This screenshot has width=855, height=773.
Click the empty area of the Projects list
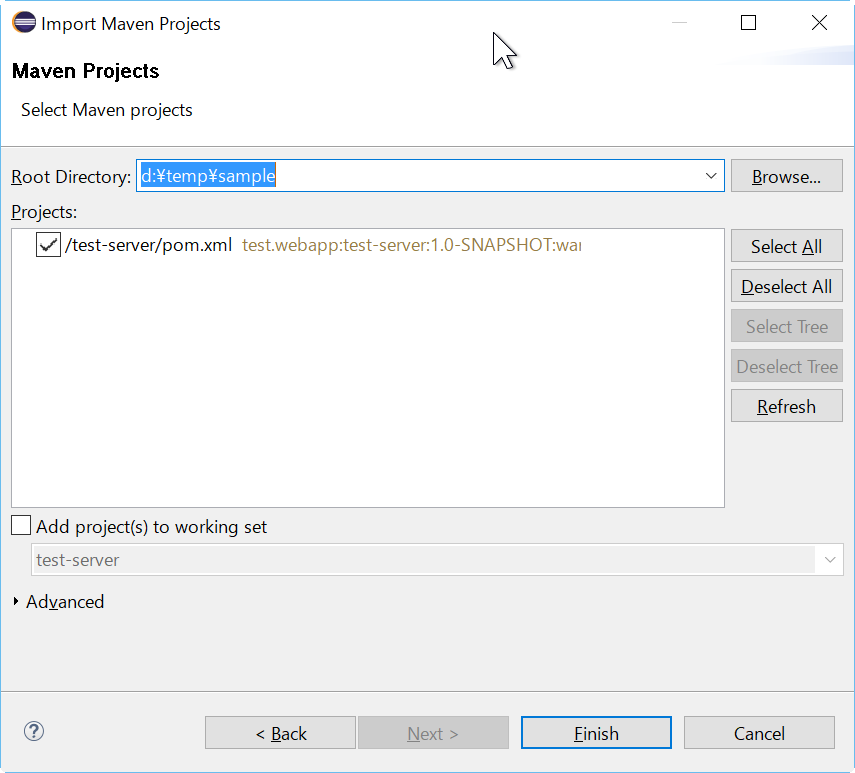(x=360, y=400)
